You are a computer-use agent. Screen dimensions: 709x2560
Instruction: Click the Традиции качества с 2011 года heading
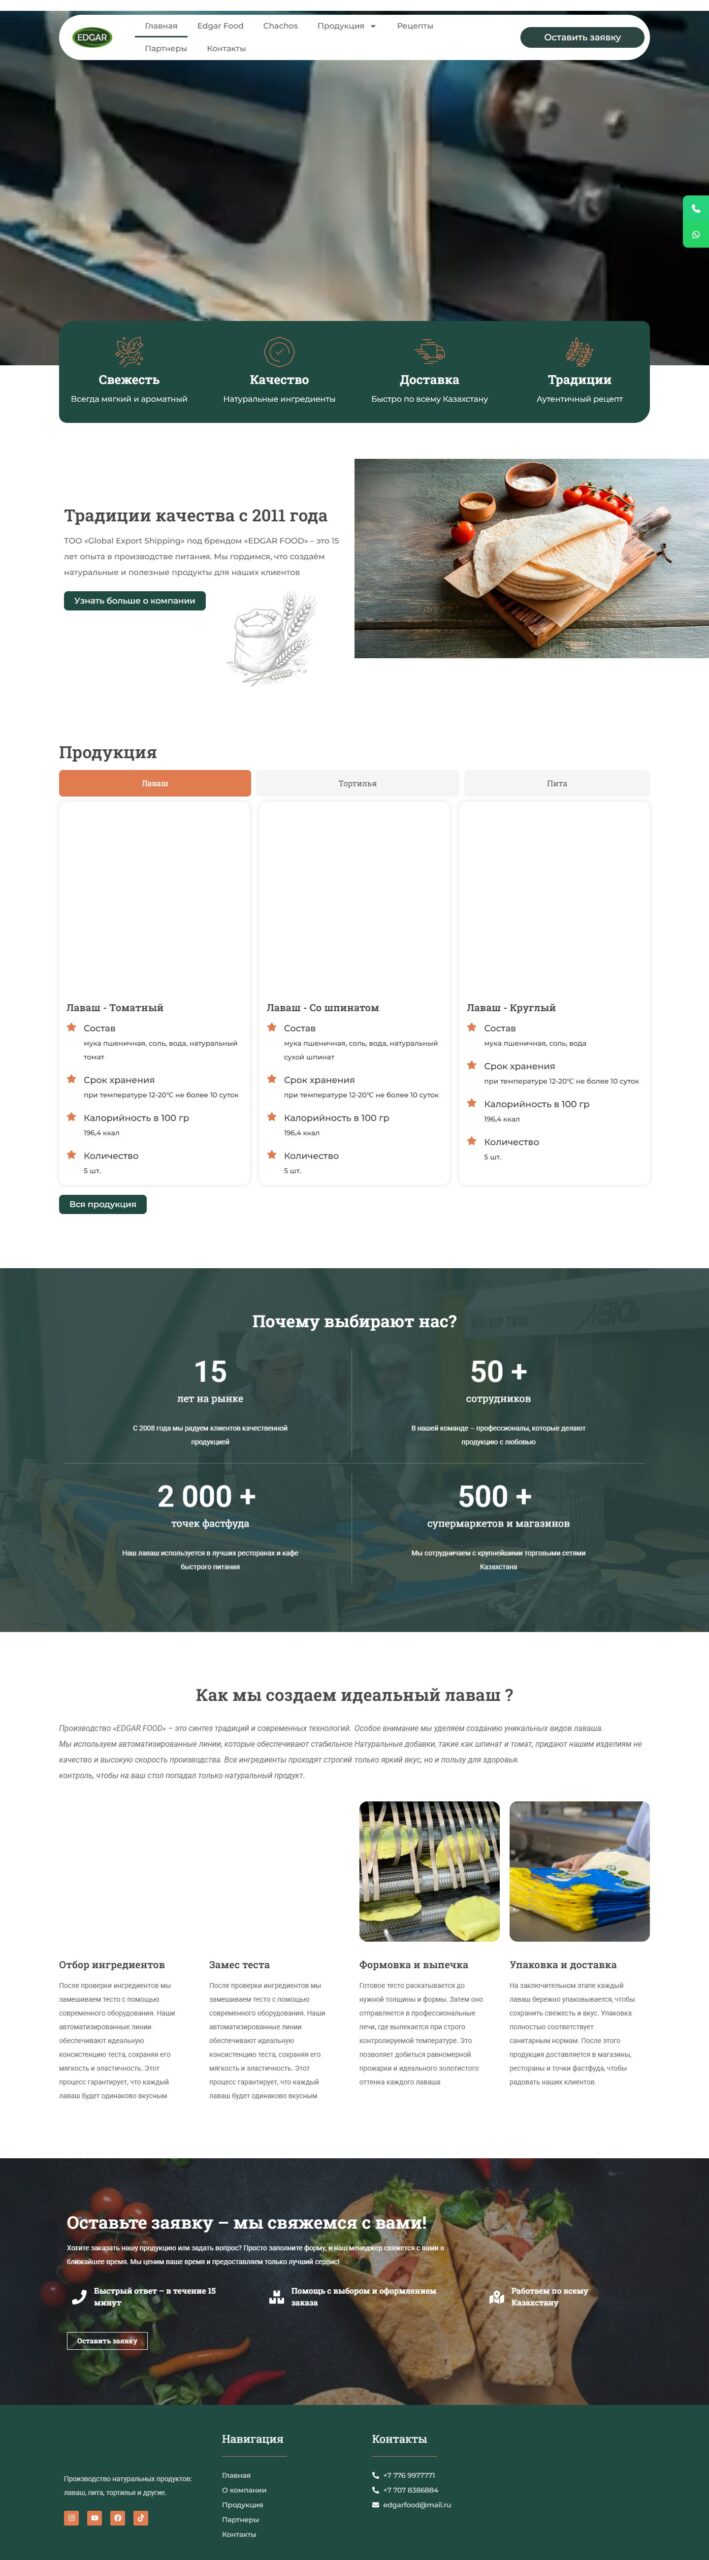click(x=196, y=515)
